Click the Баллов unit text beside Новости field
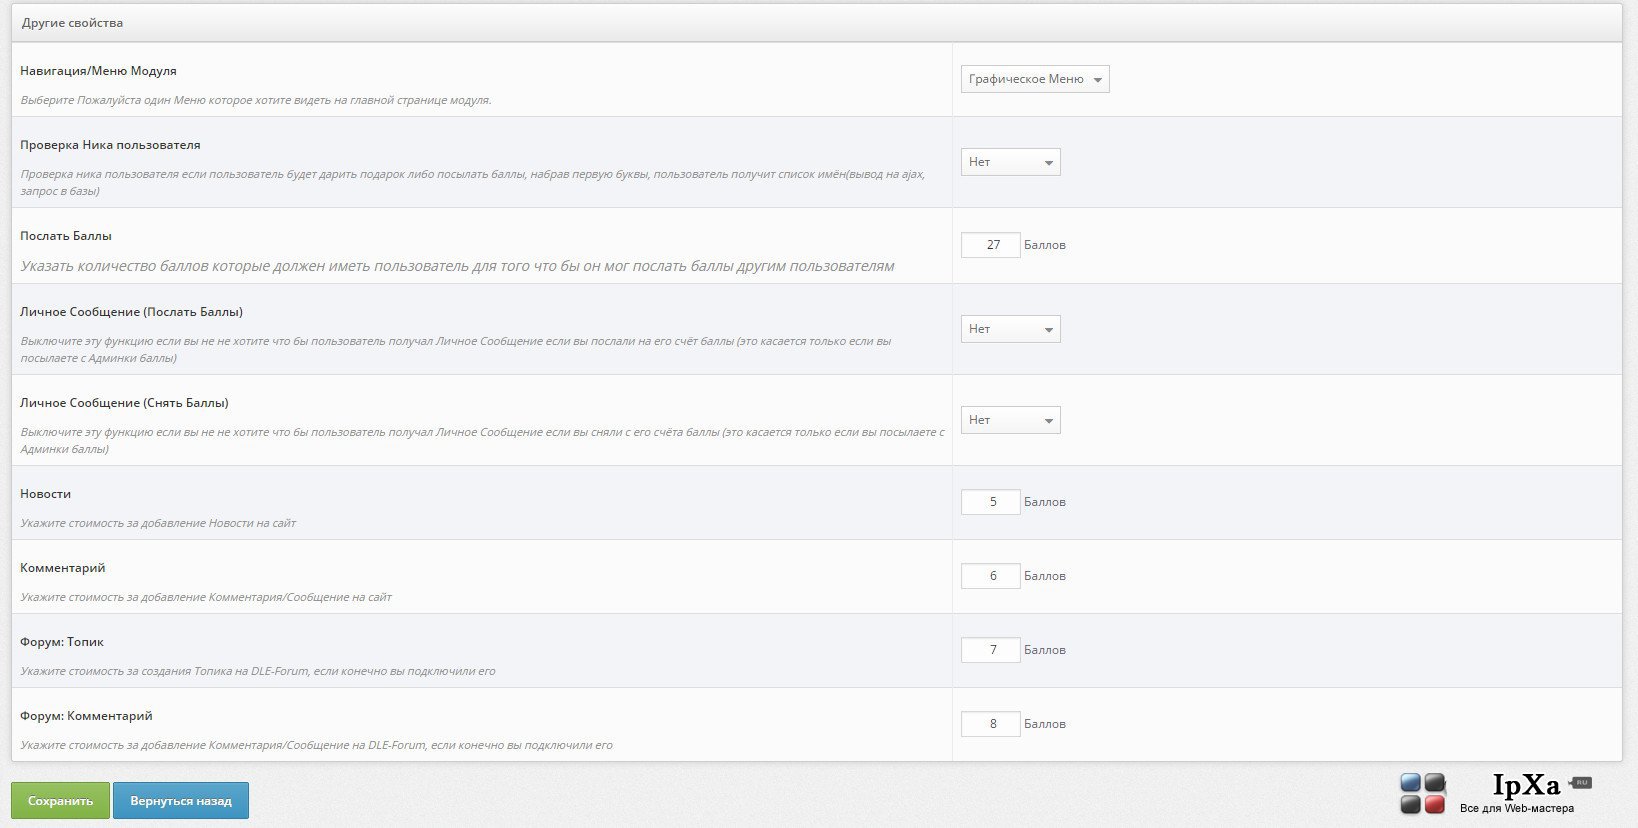This screenshot has width=1638, height=828. (x=1045, y=502)
